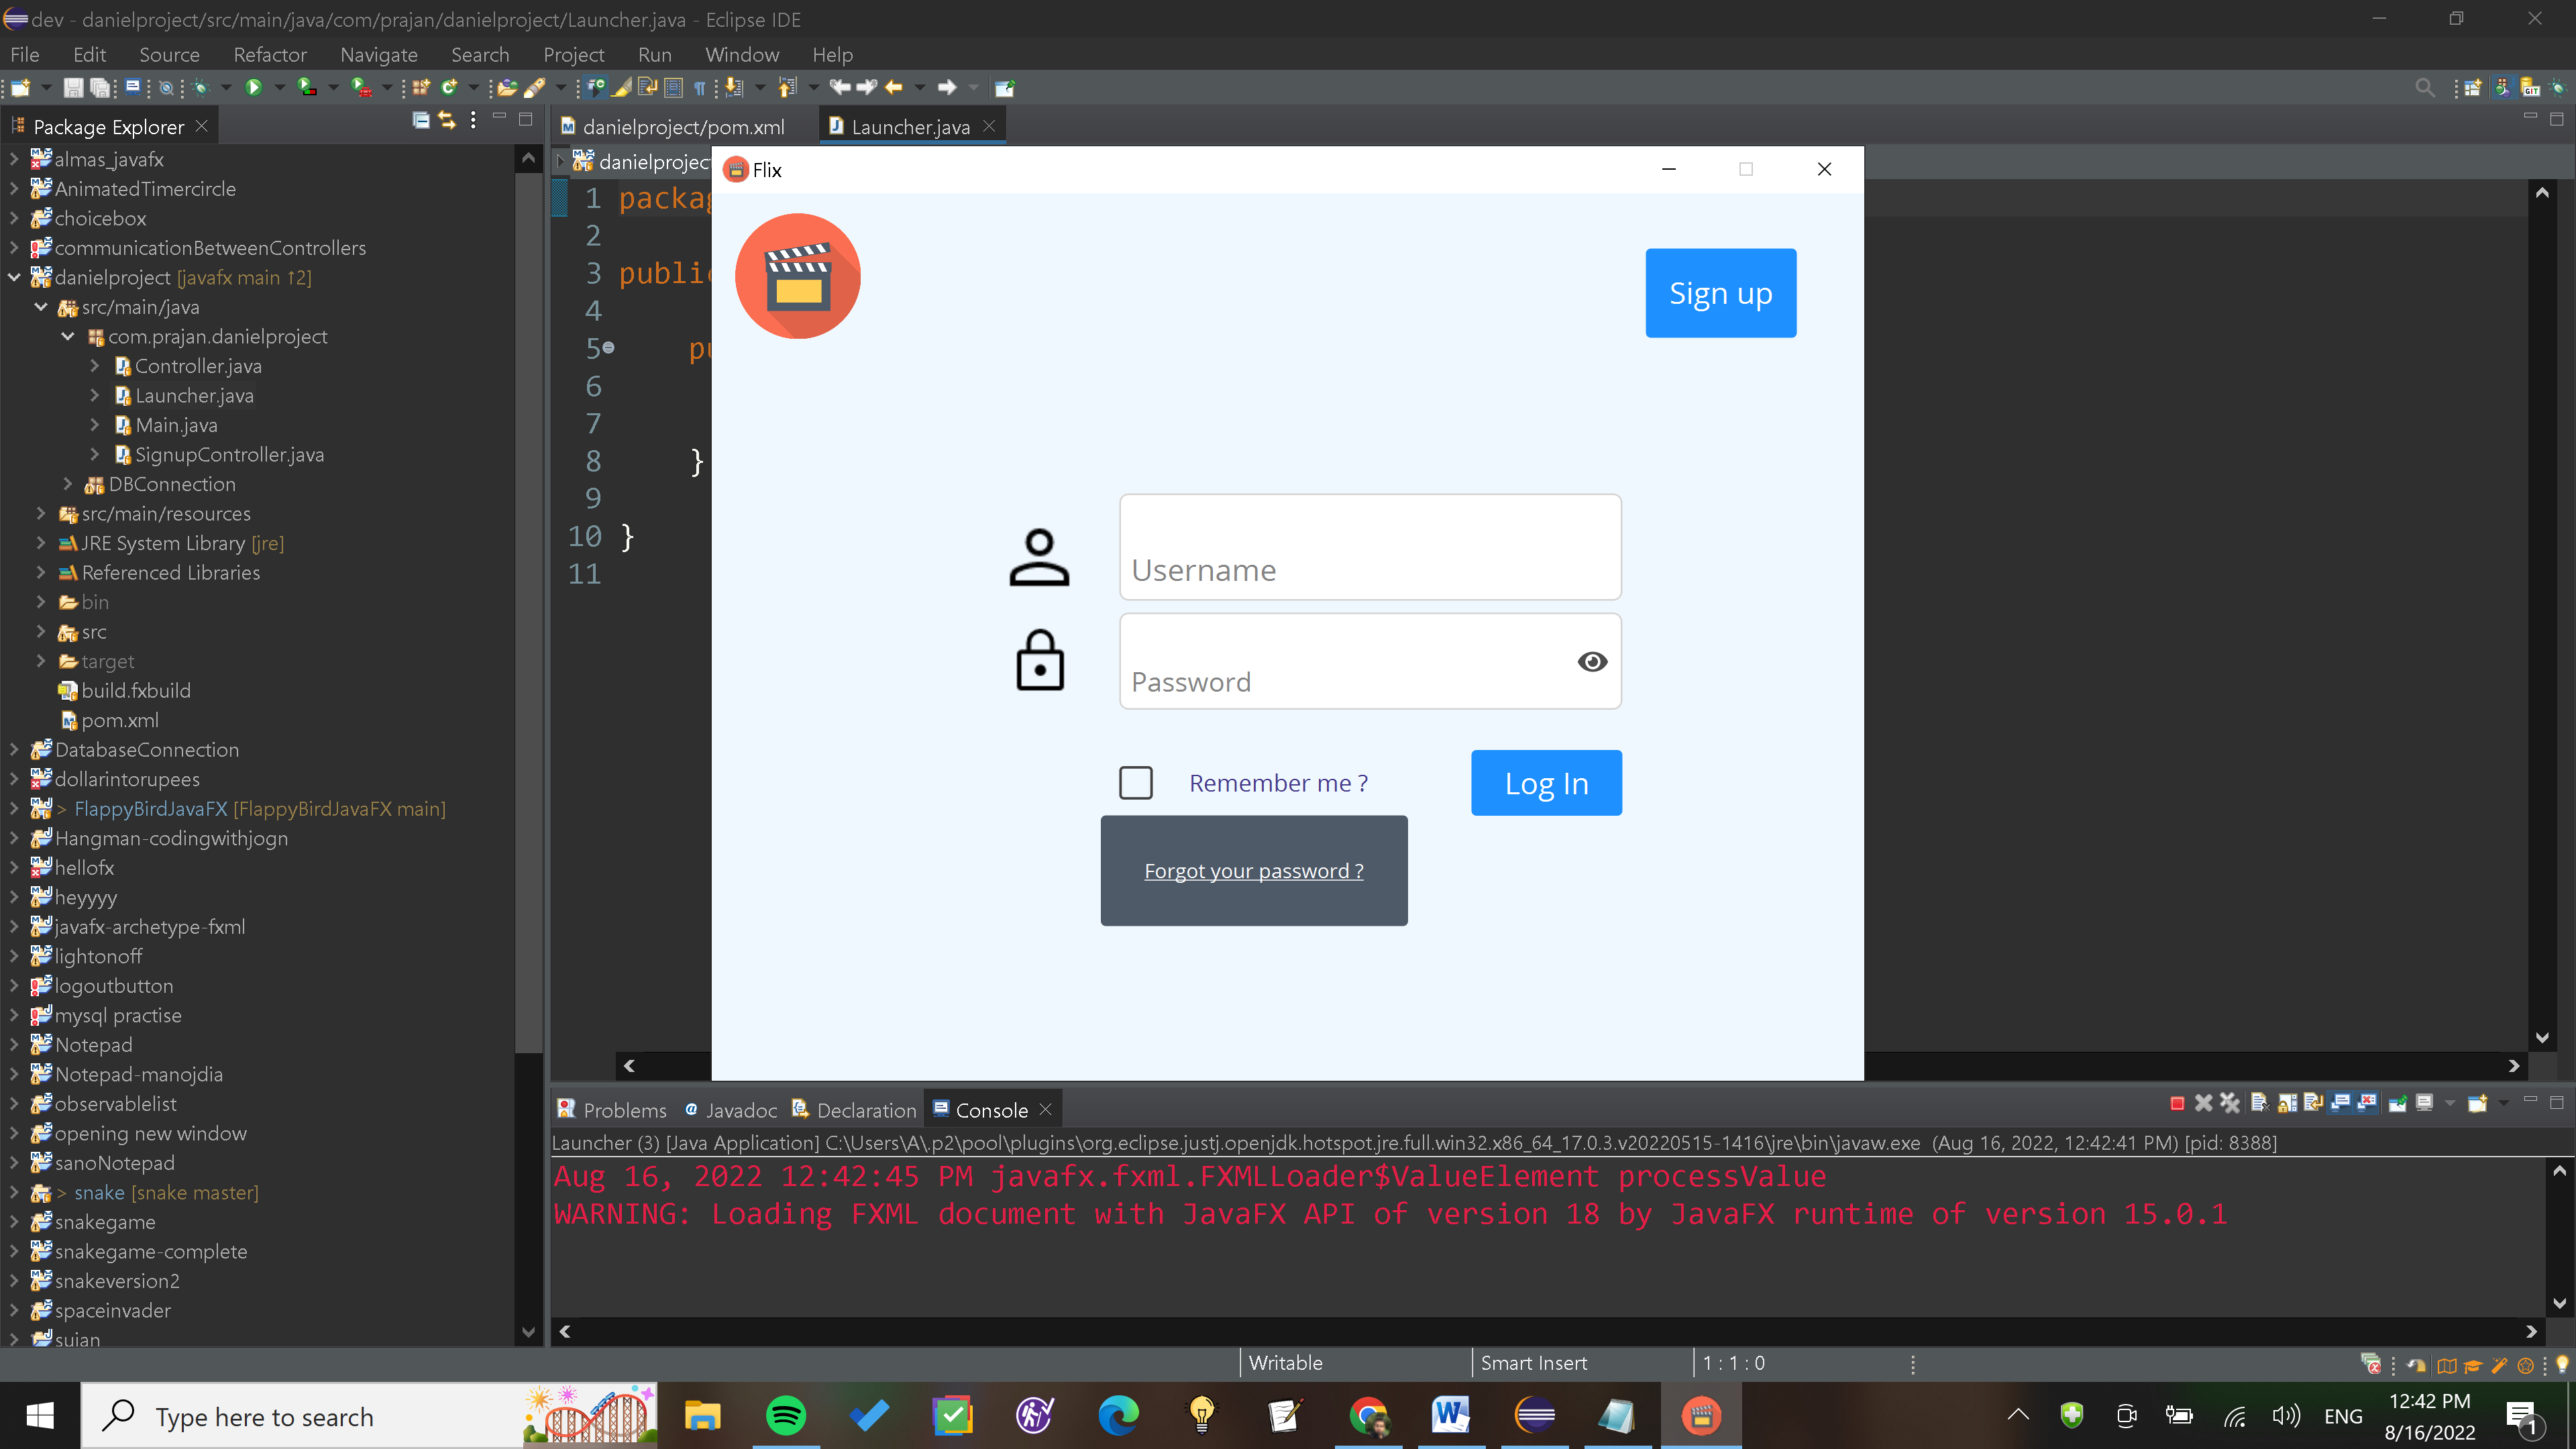2576x1449 pixels.
Task: Switch to the danielproject/pom.xml editor tab
Action: point(682,127)
